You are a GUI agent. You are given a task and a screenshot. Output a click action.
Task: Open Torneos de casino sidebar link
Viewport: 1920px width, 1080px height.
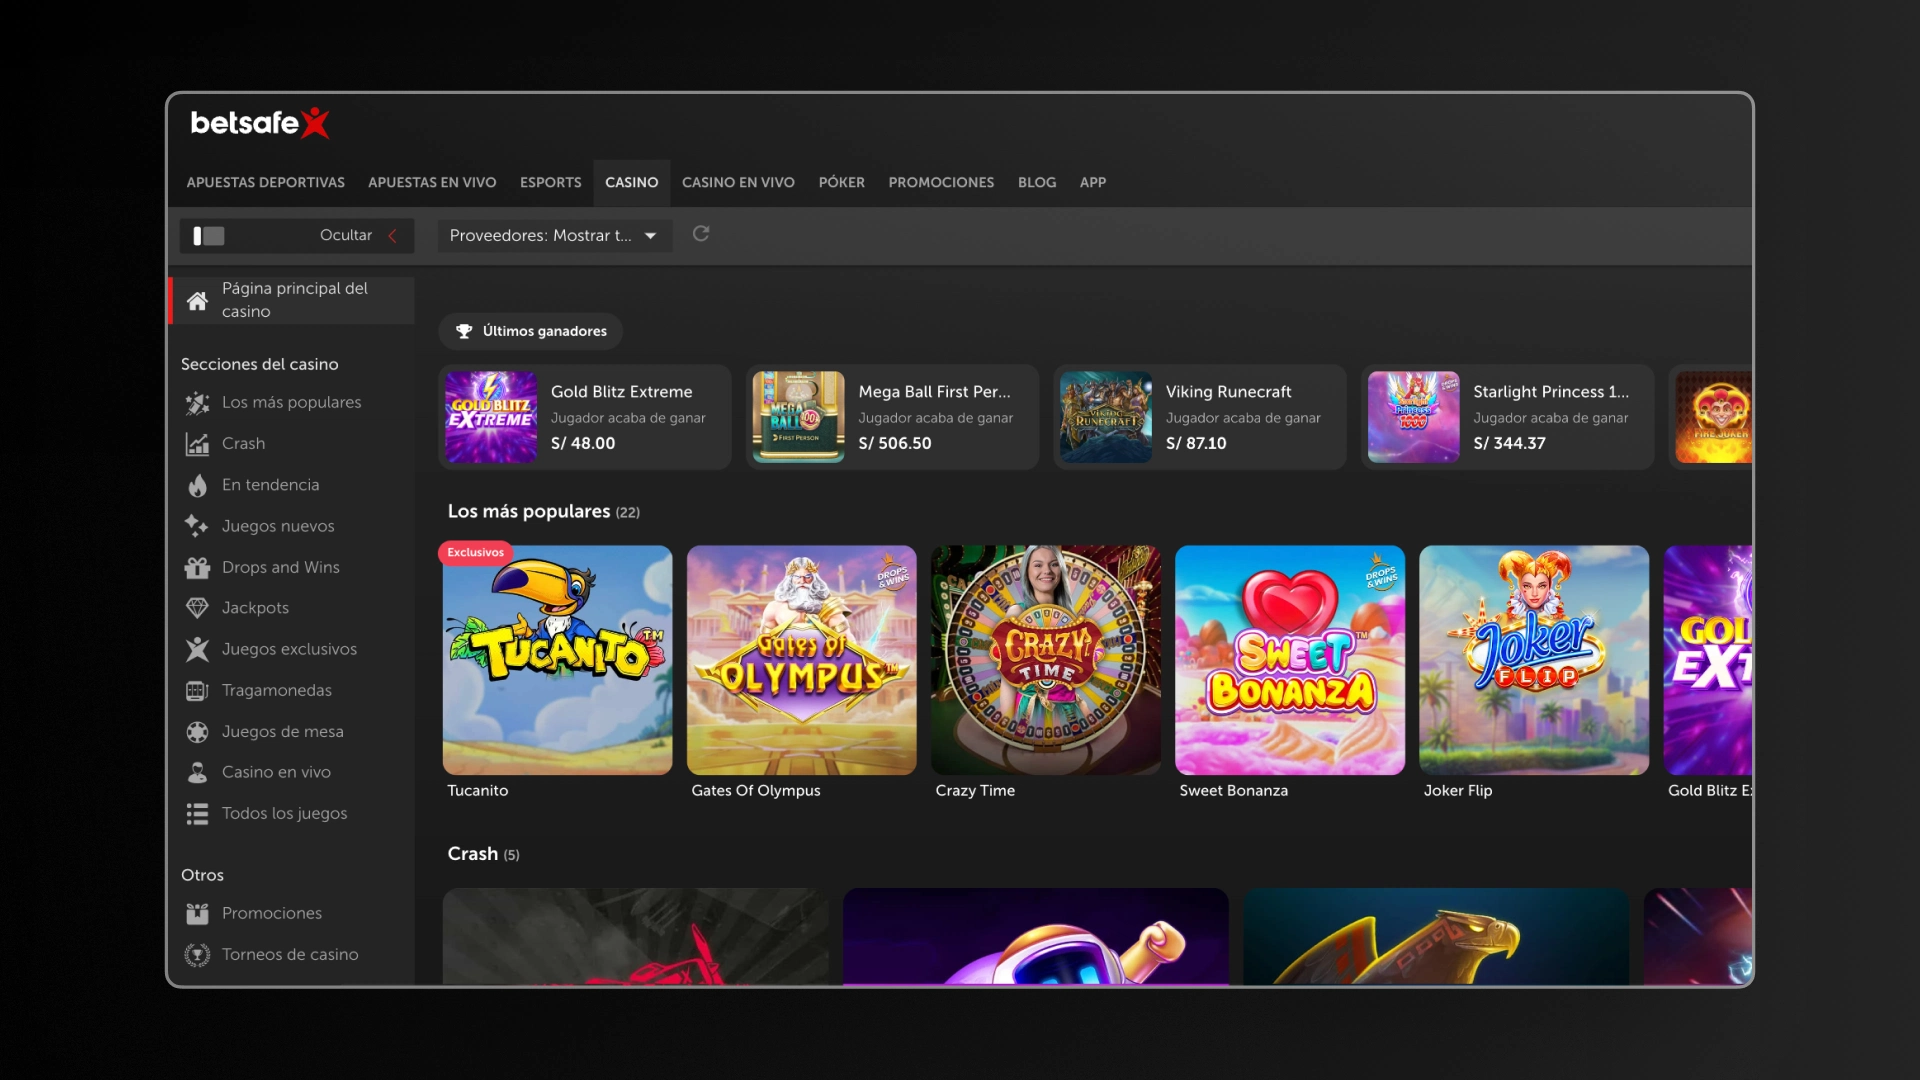(x=290, y=954)
